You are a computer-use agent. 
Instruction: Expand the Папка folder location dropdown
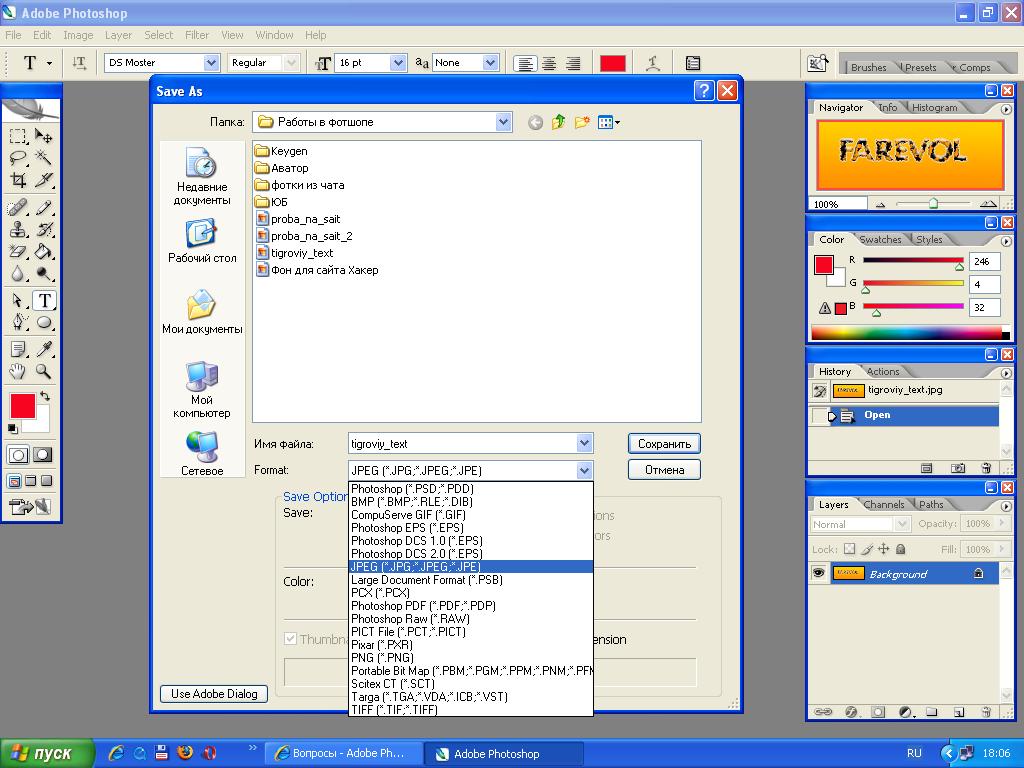tap(502, 122)
